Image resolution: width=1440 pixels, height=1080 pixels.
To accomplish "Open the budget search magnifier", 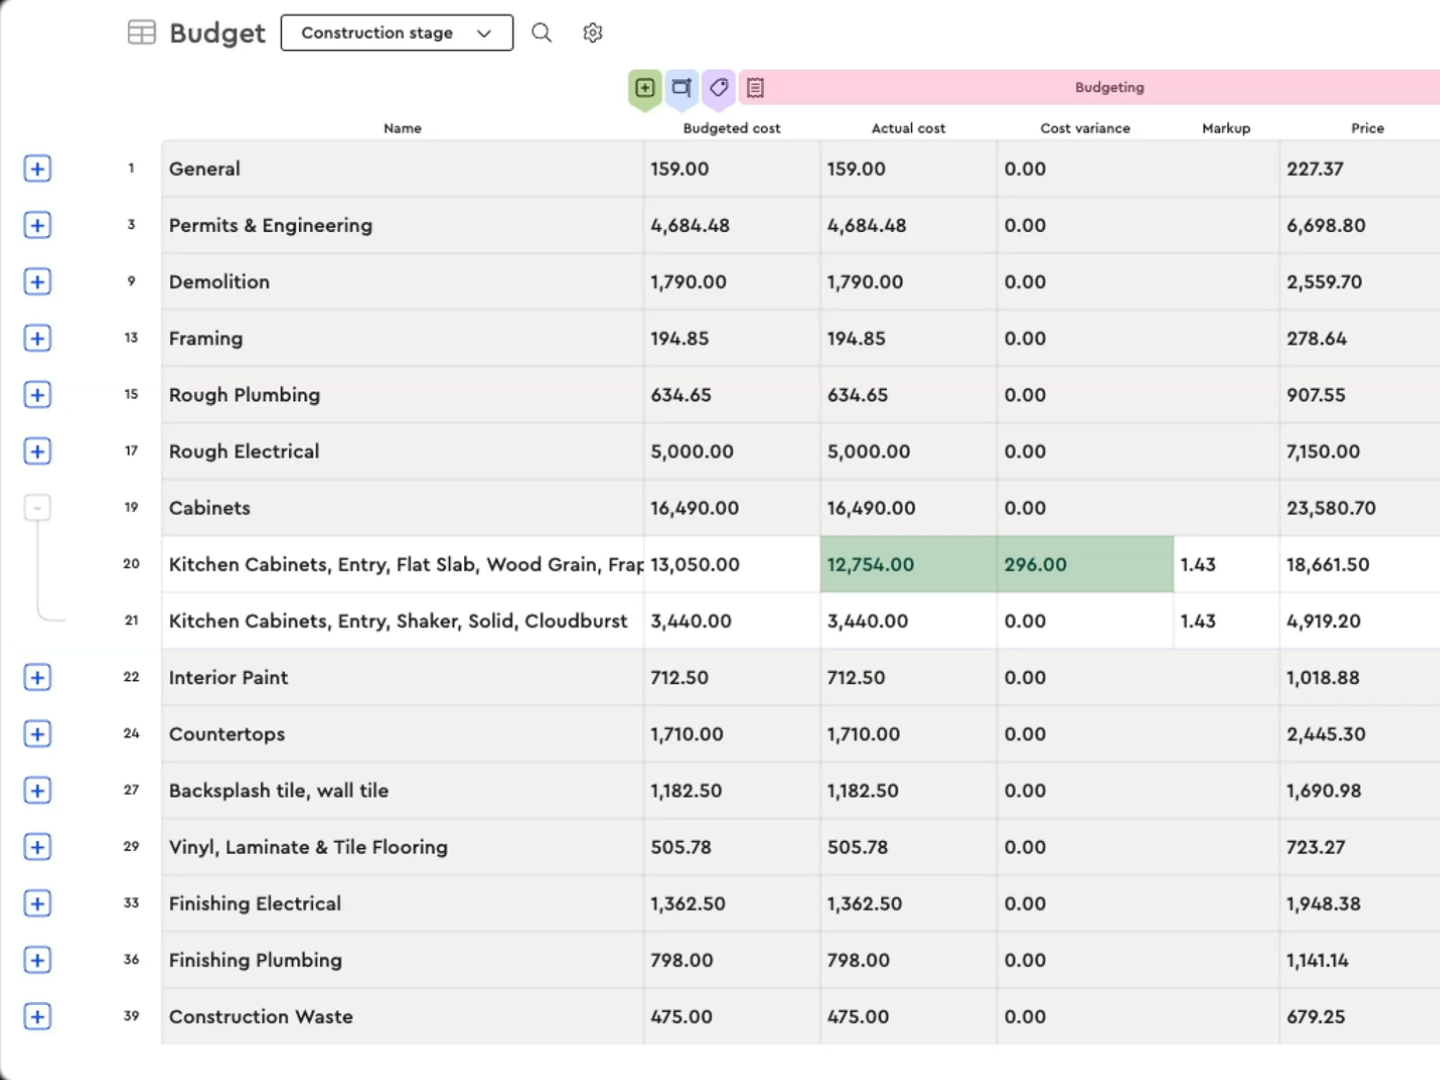I will tap(541, 33).
